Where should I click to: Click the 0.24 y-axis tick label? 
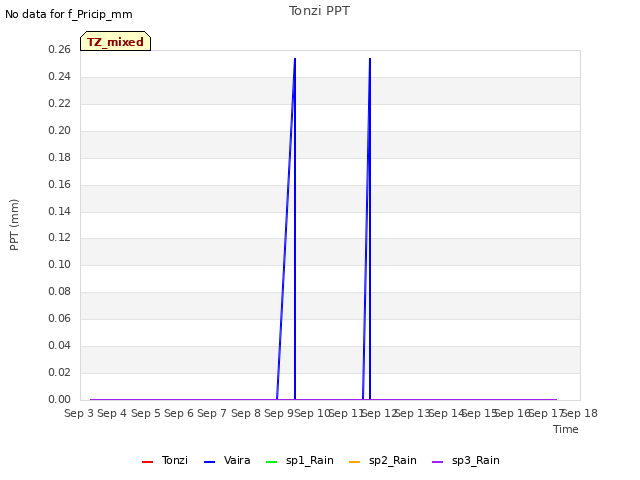pyautogui.click(x=60, y=76)
